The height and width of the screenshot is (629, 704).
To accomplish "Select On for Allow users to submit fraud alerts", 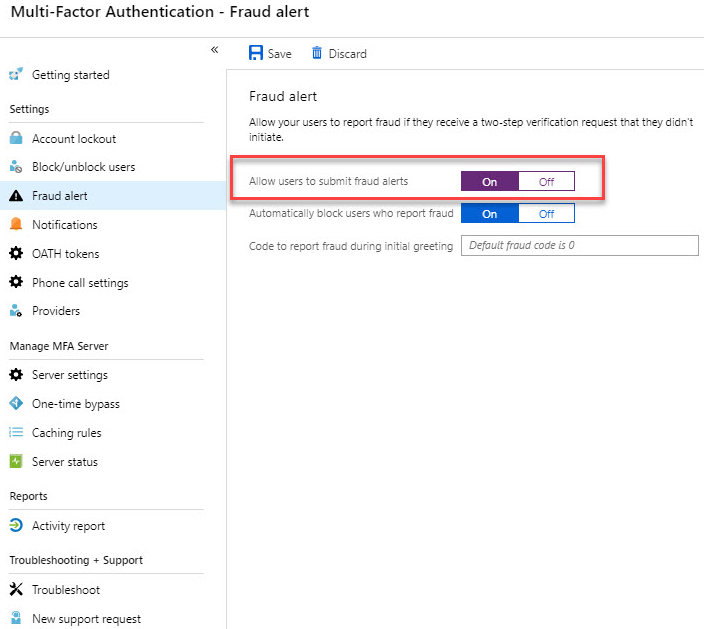I will coord(489,181).
